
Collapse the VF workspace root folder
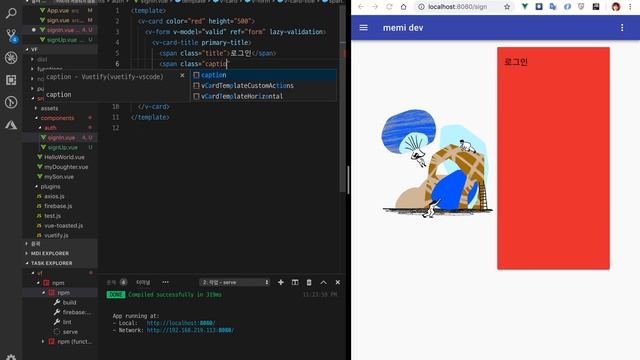click(61, 49)
